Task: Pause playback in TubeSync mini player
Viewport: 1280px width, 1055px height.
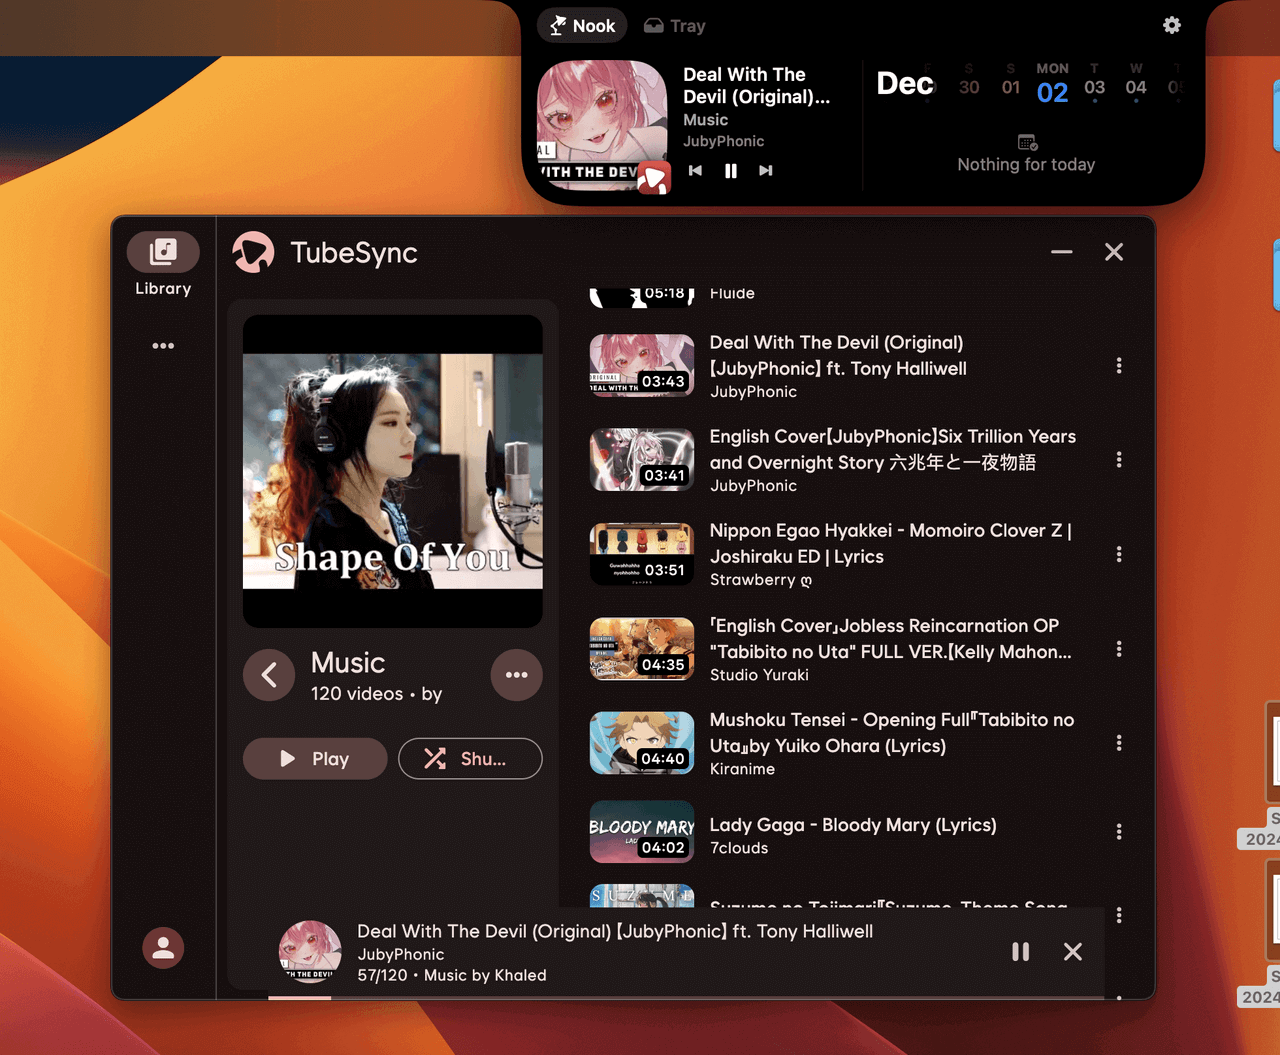Action: 1020,952
